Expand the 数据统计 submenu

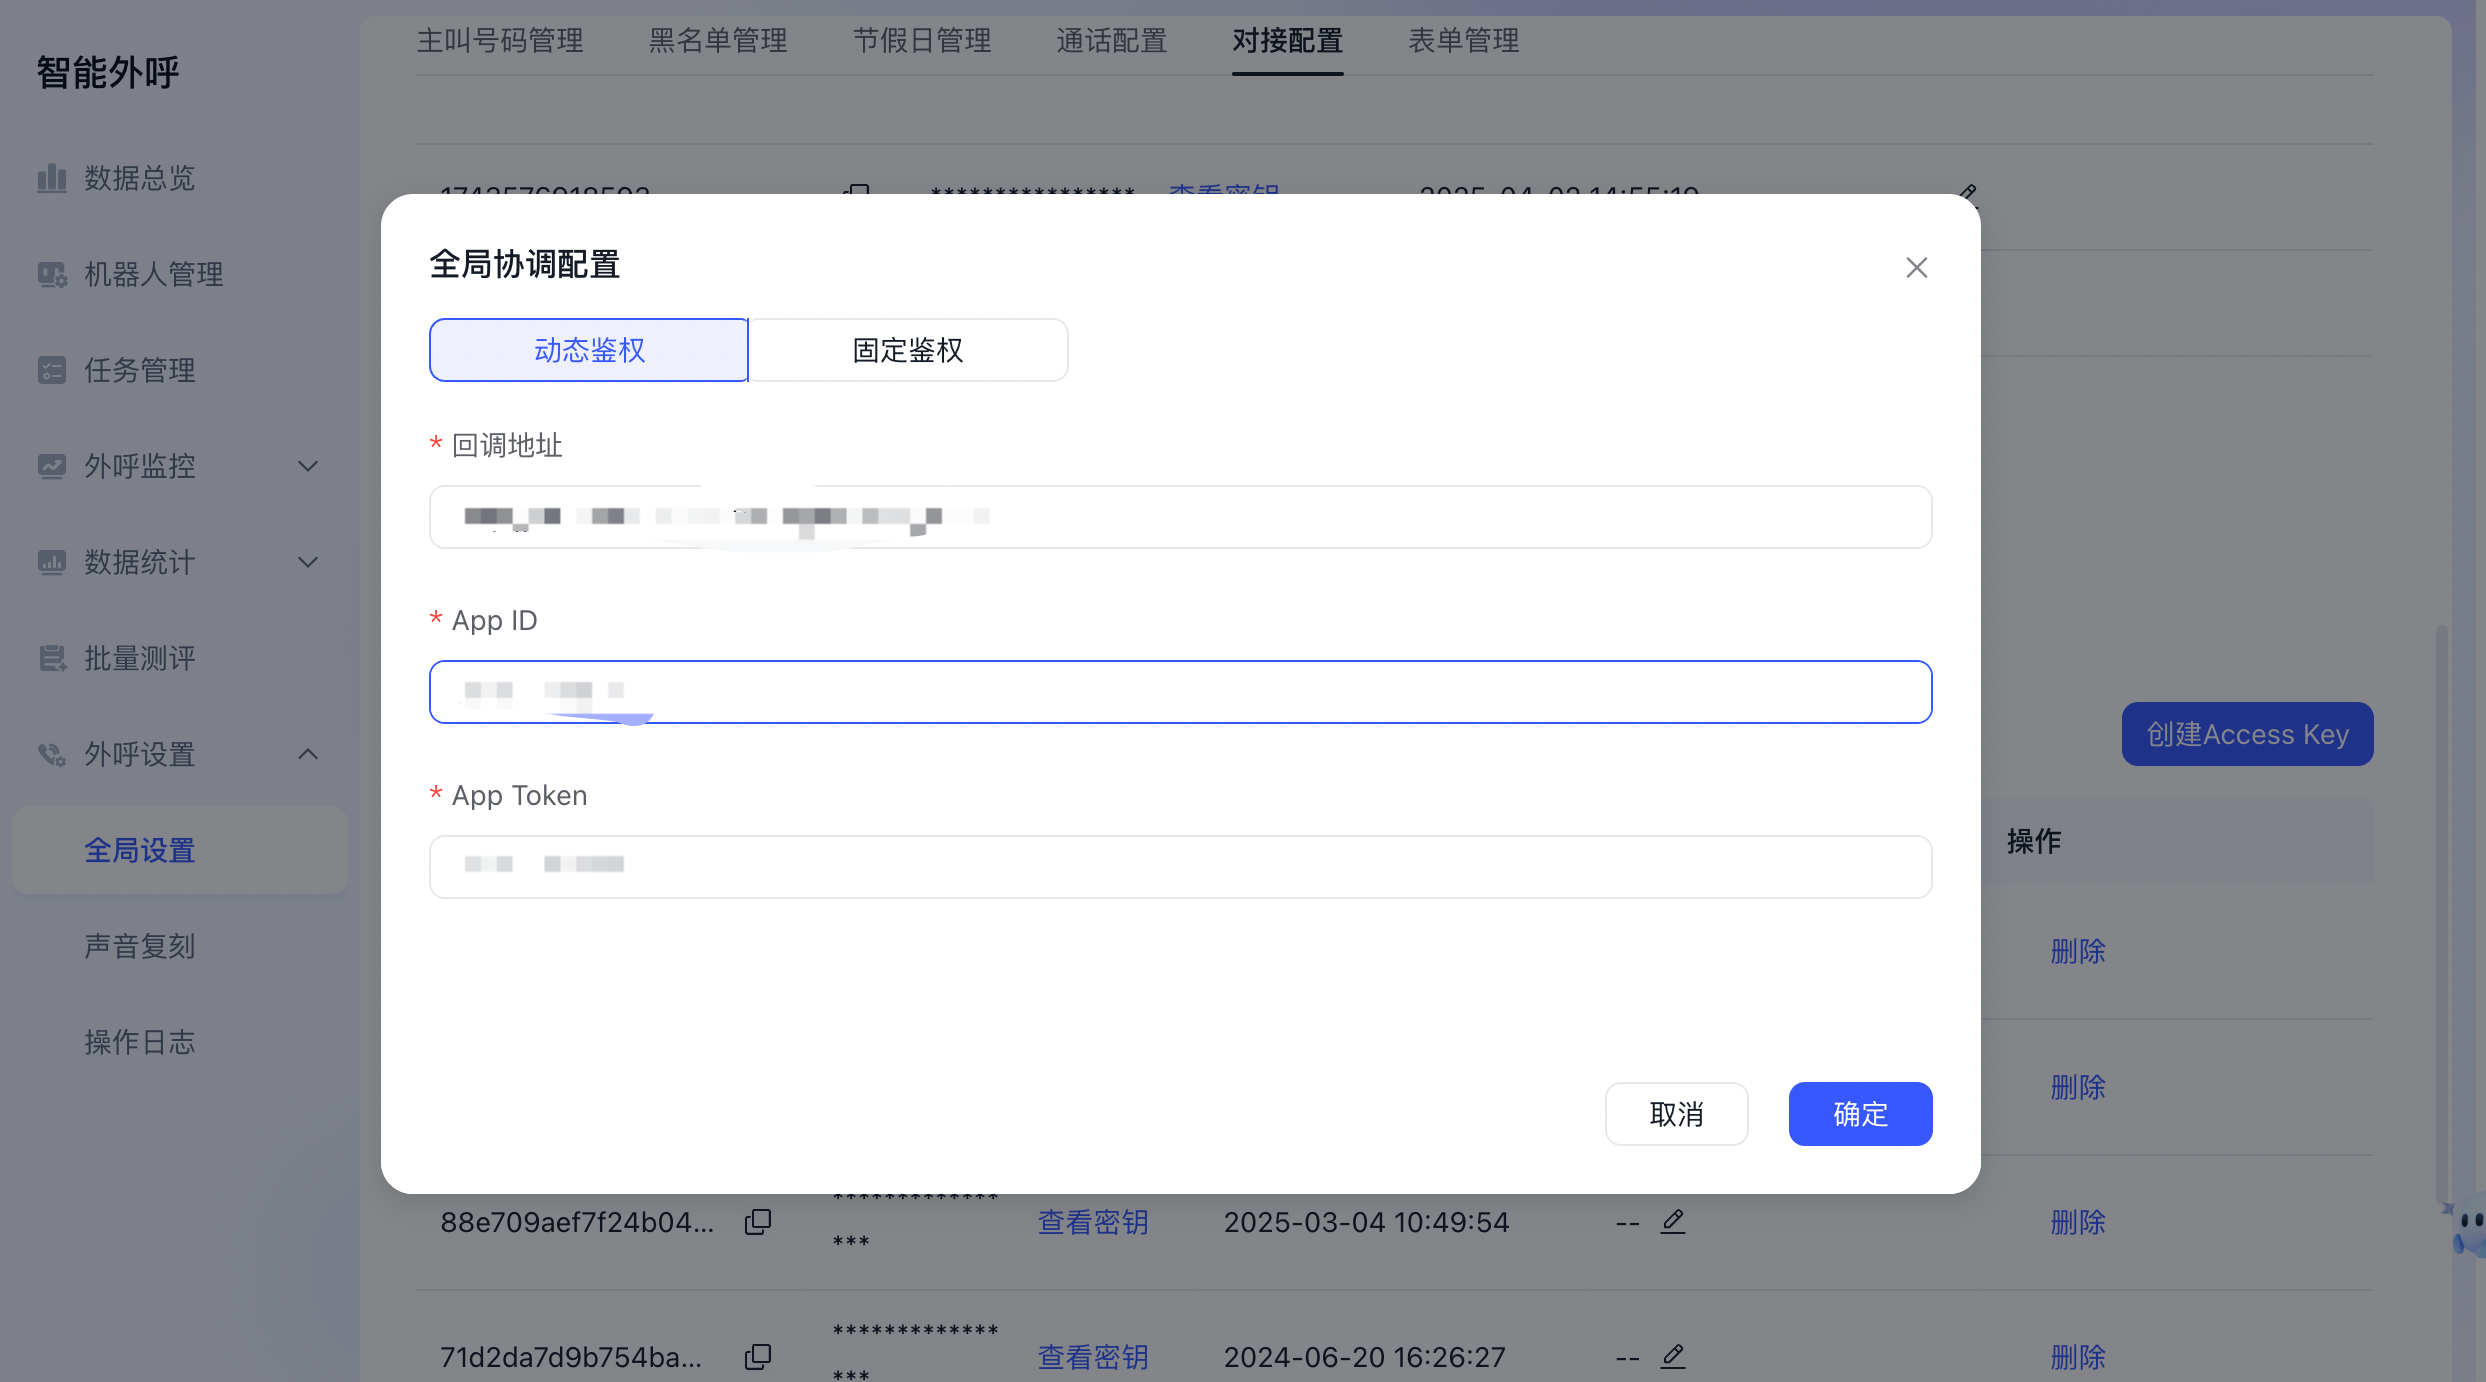pyautogui.click(x=308, y=562)
